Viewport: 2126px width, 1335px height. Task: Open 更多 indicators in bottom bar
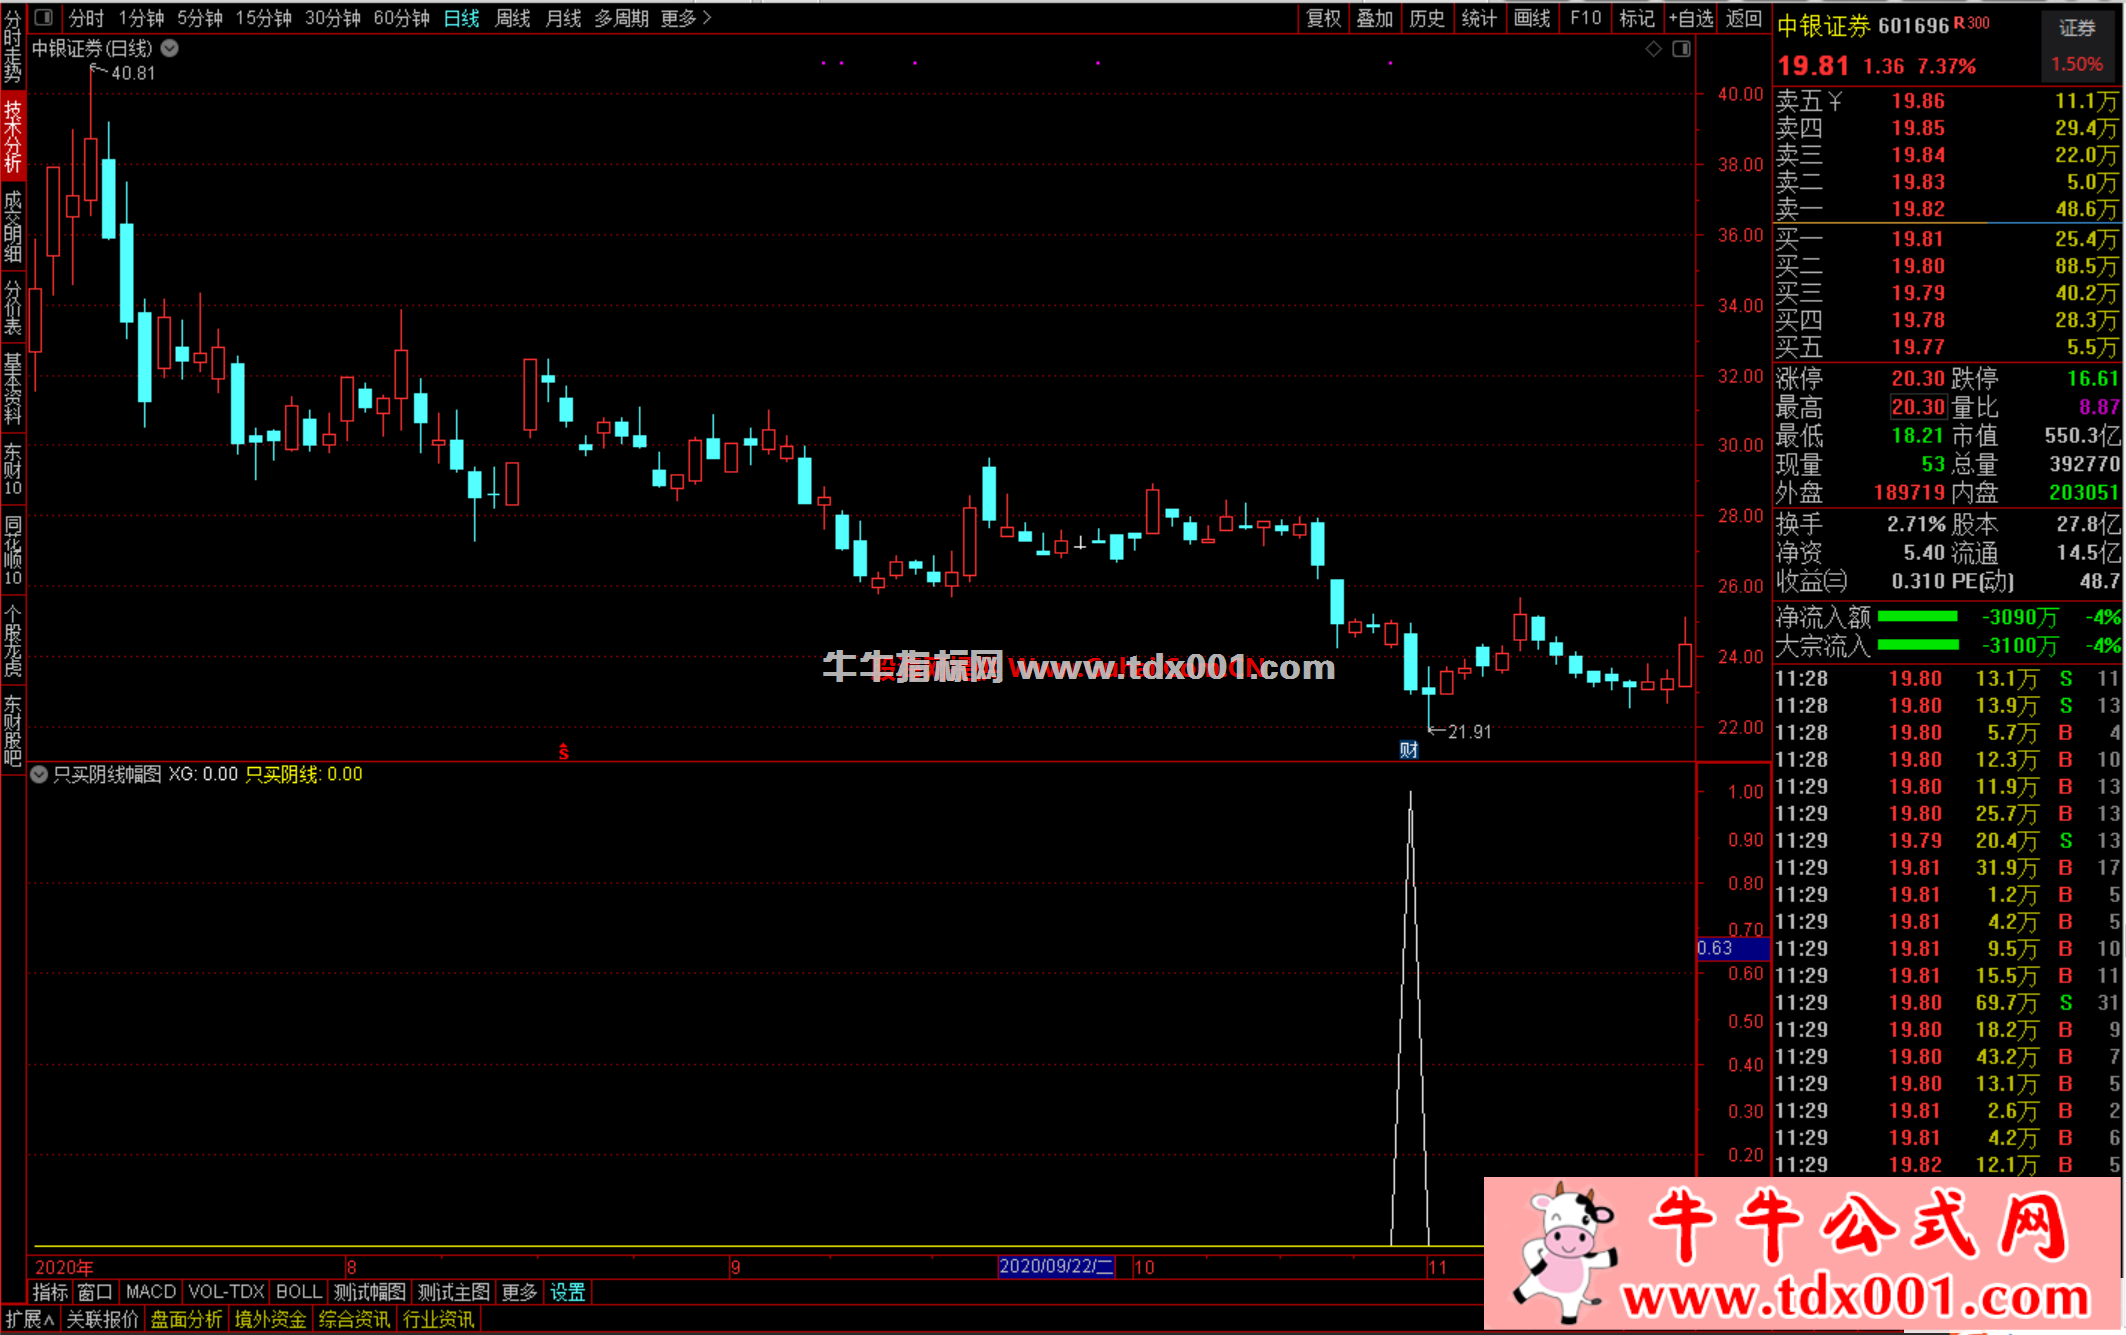point(519,1292)
